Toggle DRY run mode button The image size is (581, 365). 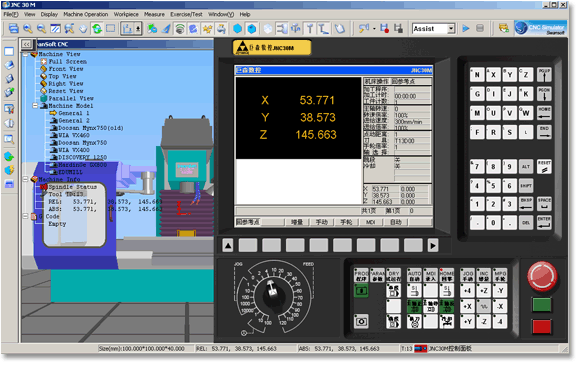(x=394, y=275)
